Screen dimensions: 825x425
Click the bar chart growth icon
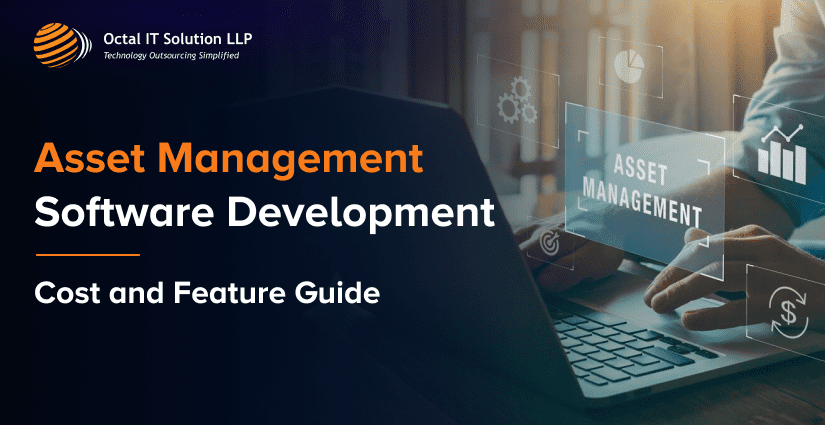click(x=782, y=154)
